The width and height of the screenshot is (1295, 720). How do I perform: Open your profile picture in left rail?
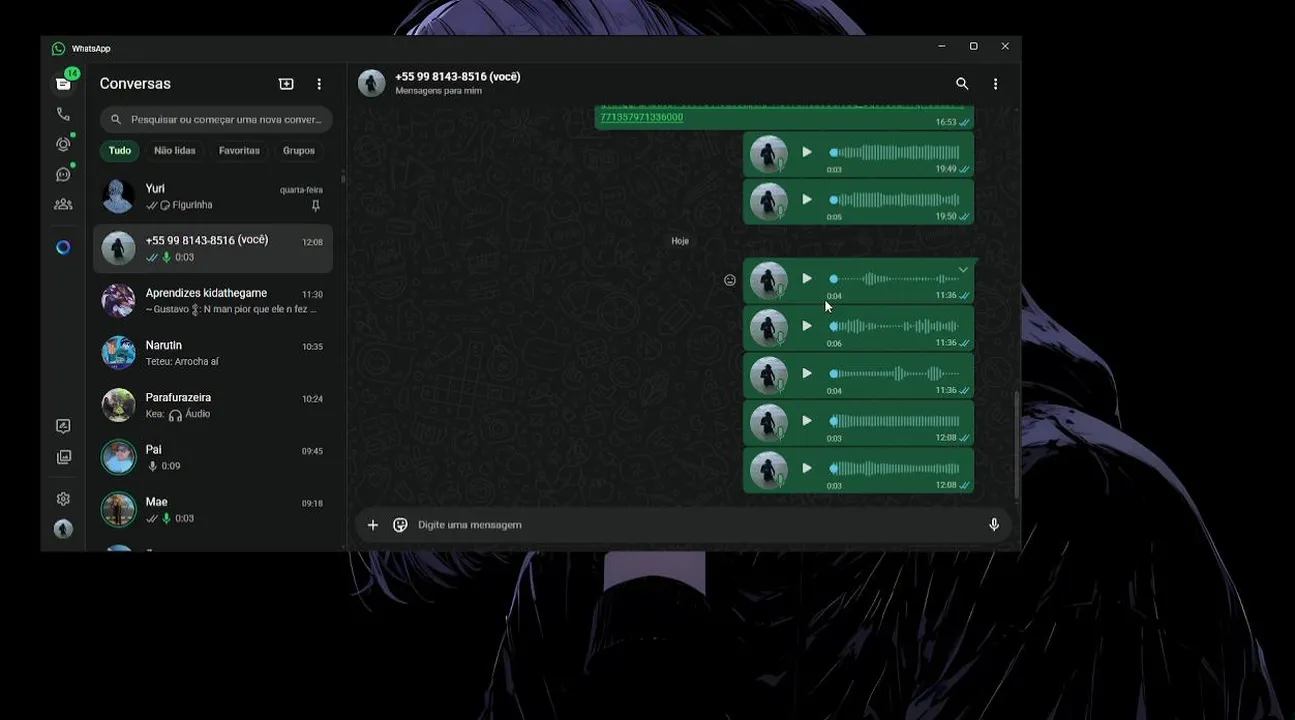coord(63,529)
